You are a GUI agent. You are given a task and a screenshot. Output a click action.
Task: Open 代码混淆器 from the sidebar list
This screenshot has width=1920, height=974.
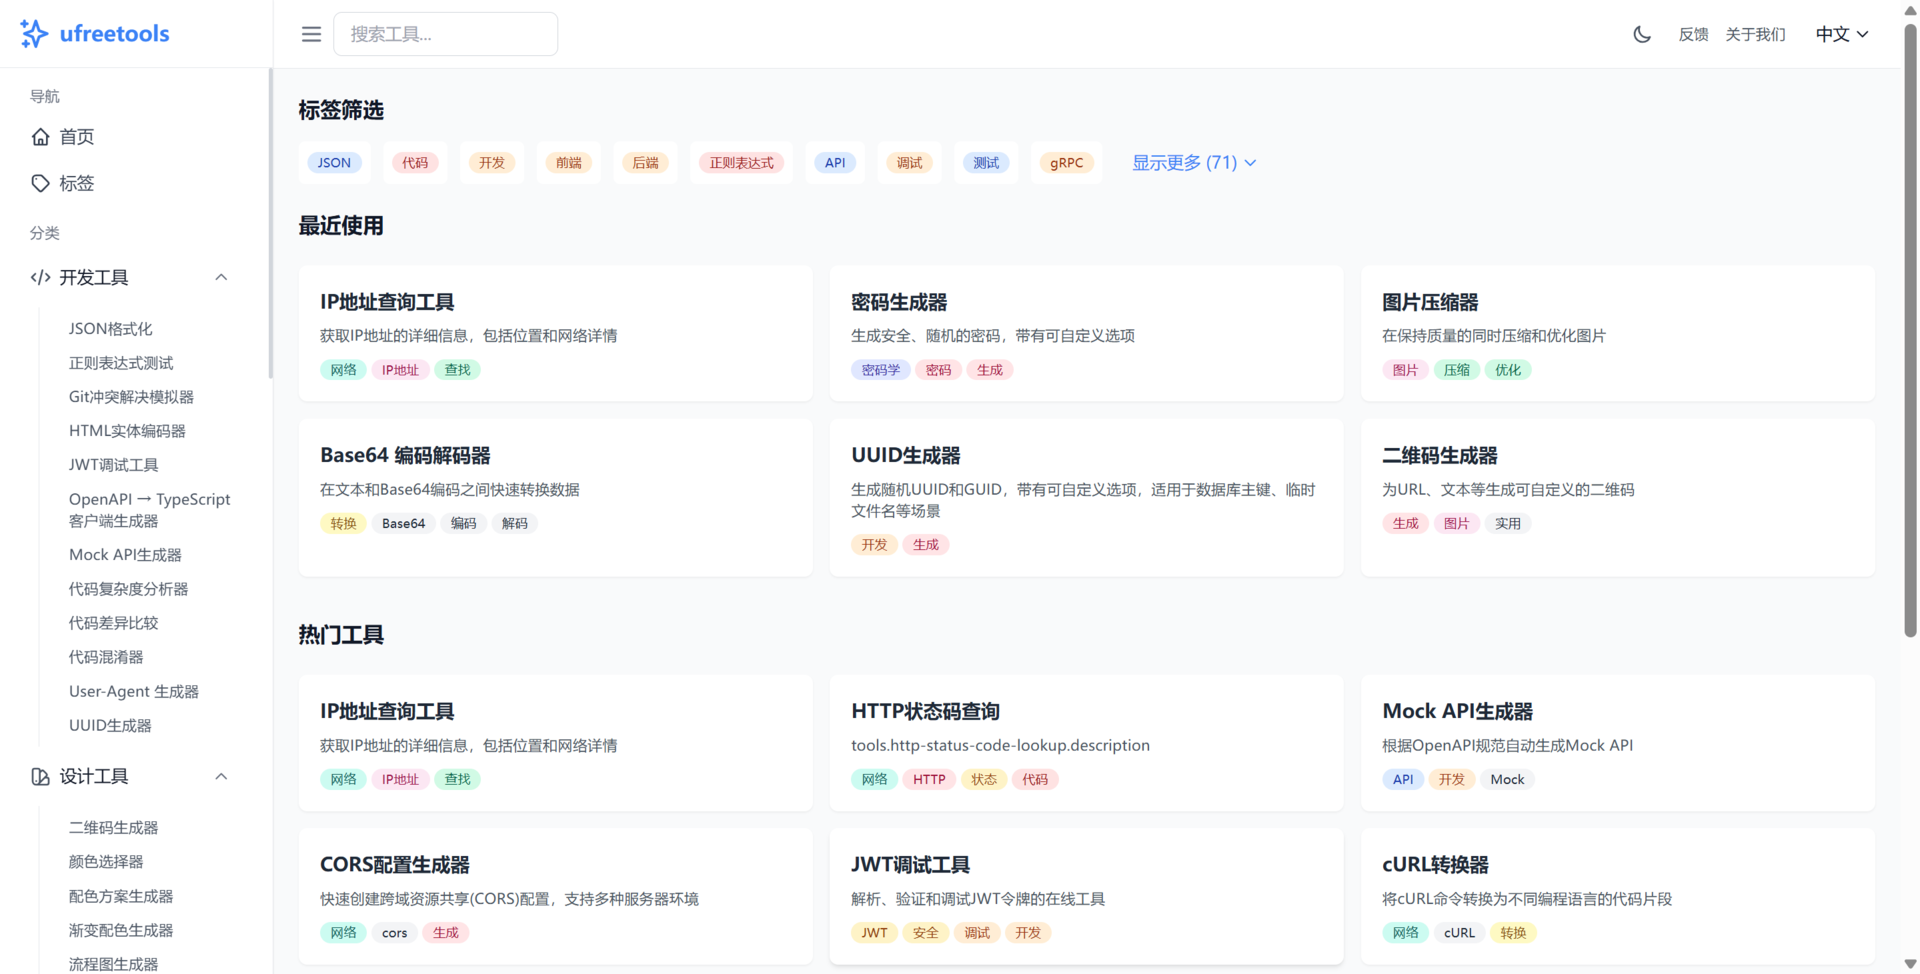pyautogui.click(x=106, y=657)
